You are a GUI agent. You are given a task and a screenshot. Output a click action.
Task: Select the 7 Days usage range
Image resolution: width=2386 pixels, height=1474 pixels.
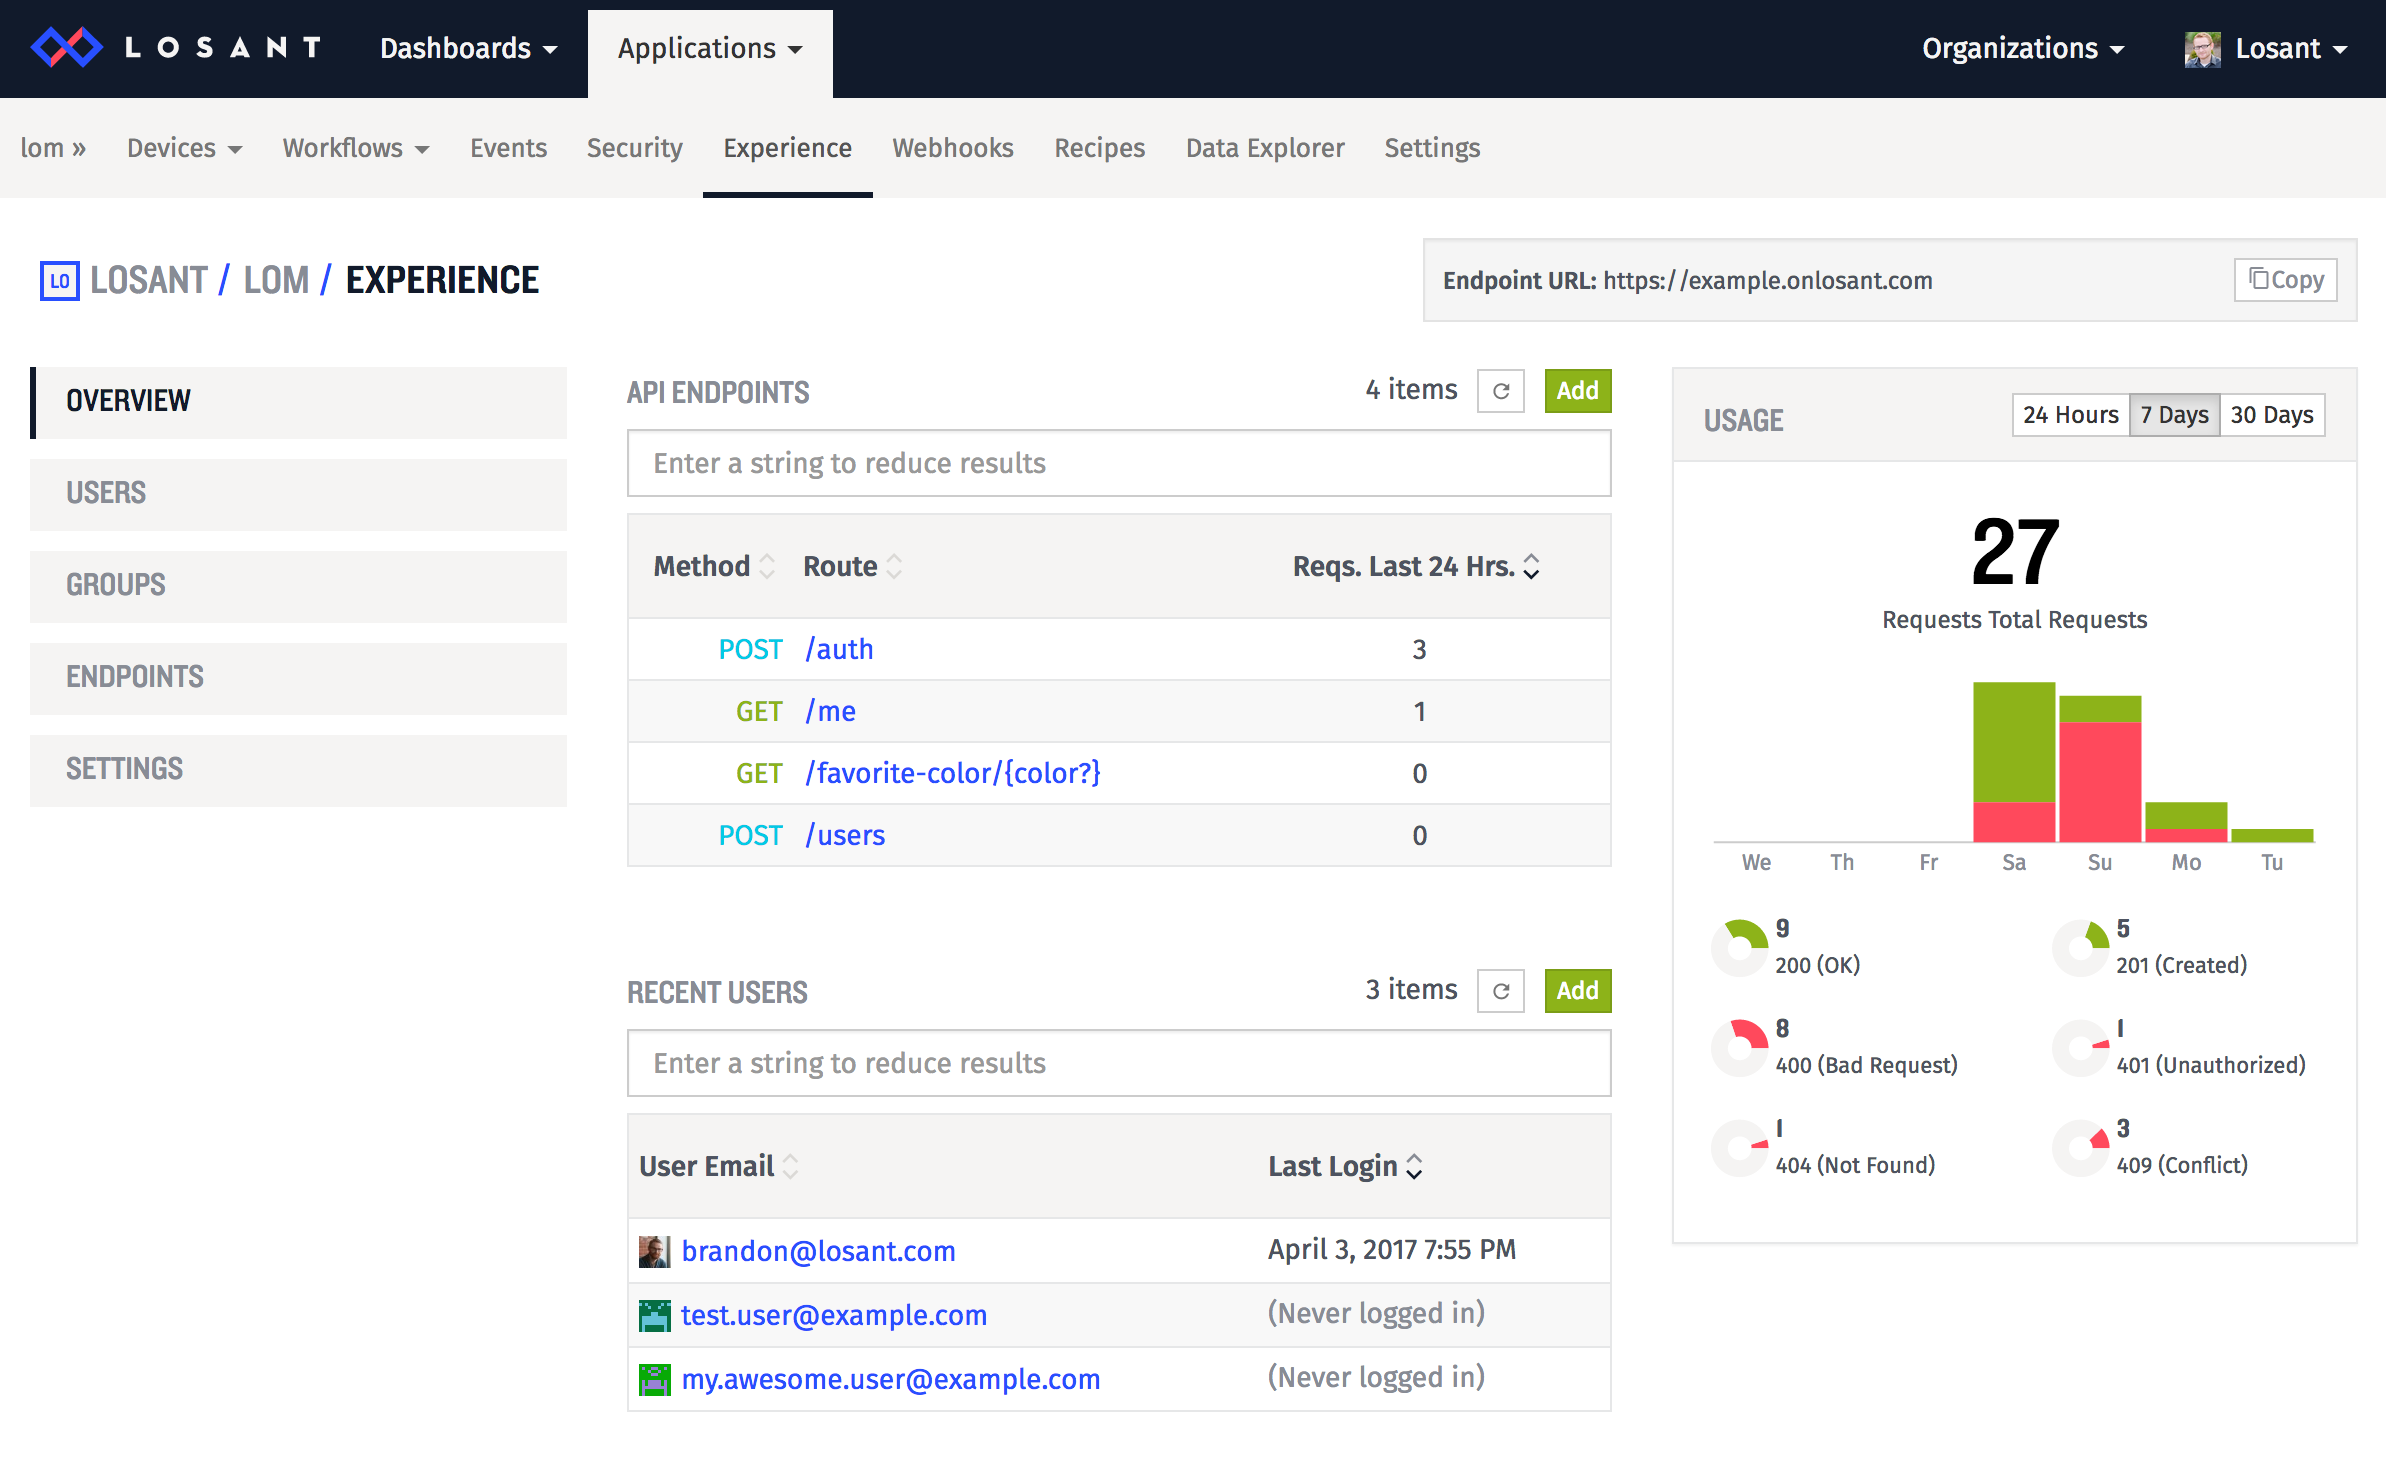(2174, 415)
